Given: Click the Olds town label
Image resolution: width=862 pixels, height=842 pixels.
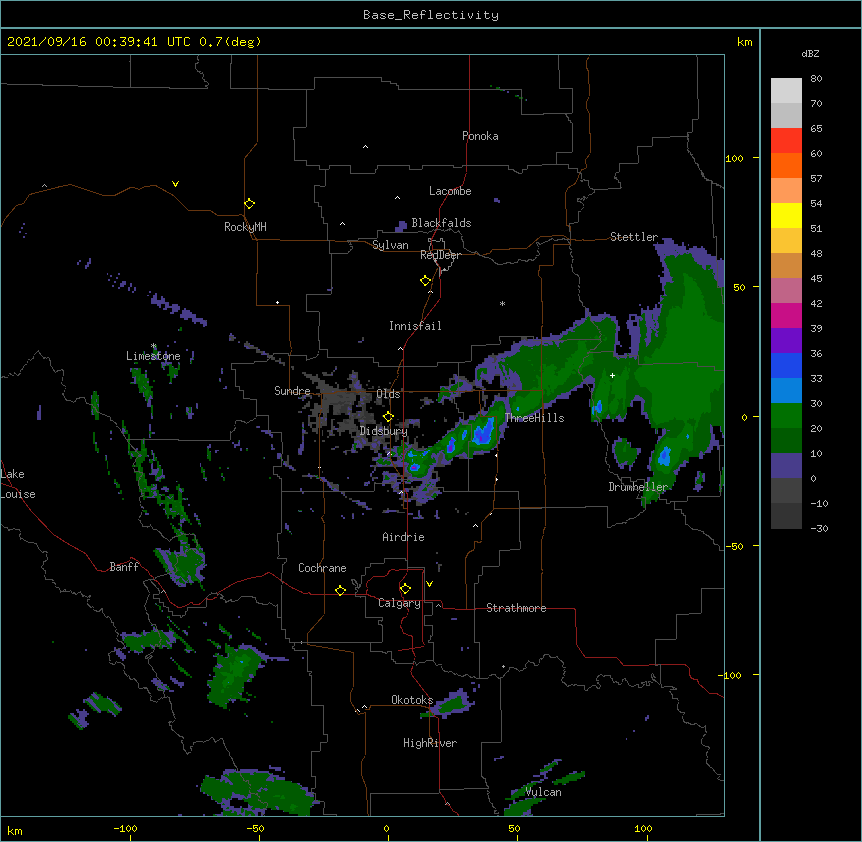Looking at the screenshot, I should (x=388, y=394).
